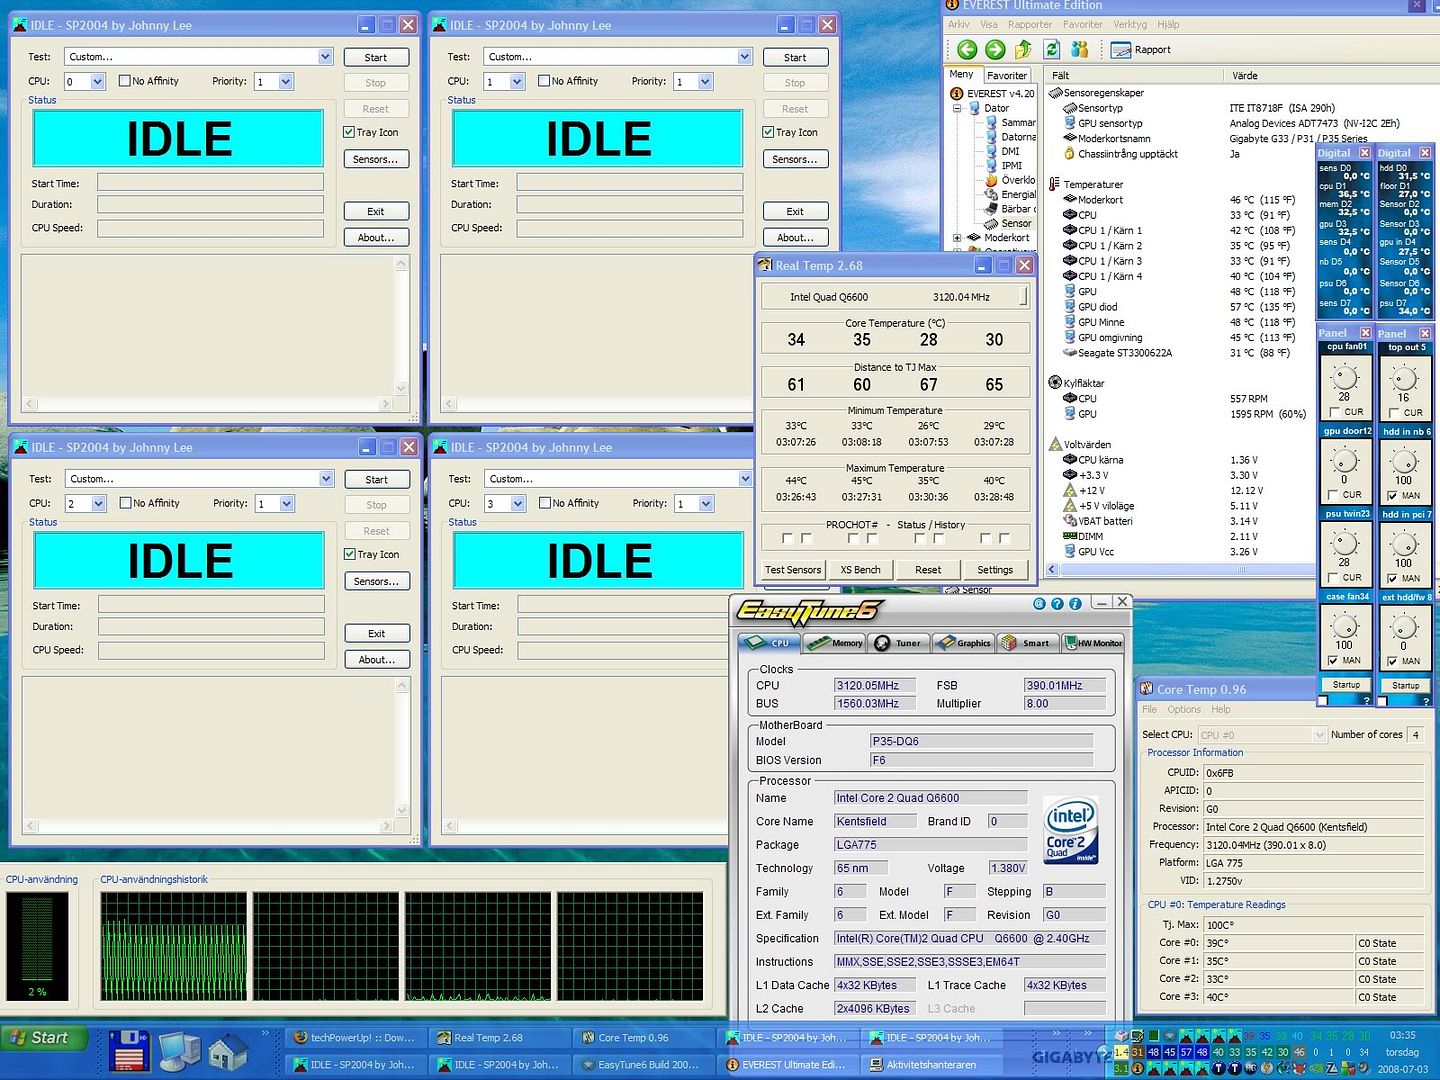Toggle No Affinity in the CPU 1 SP2004 window

[544, 81]
